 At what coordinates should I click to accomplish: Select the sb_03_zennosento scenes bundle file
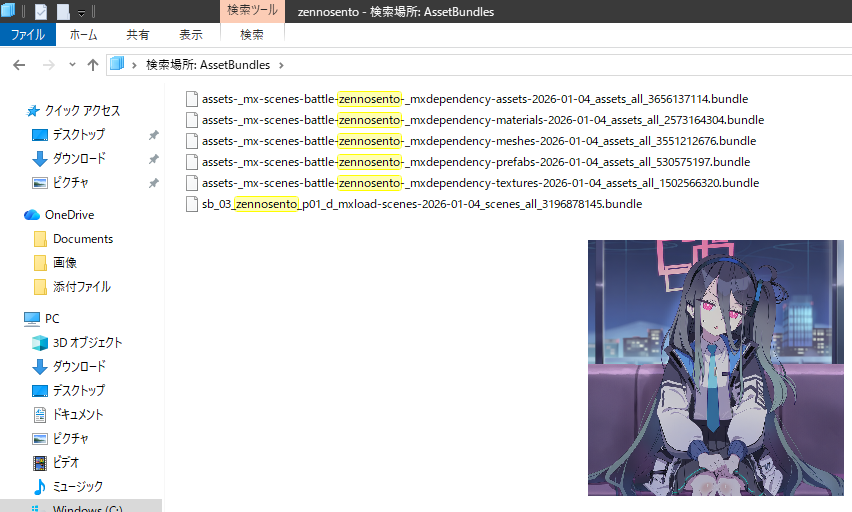click(421, 204)
